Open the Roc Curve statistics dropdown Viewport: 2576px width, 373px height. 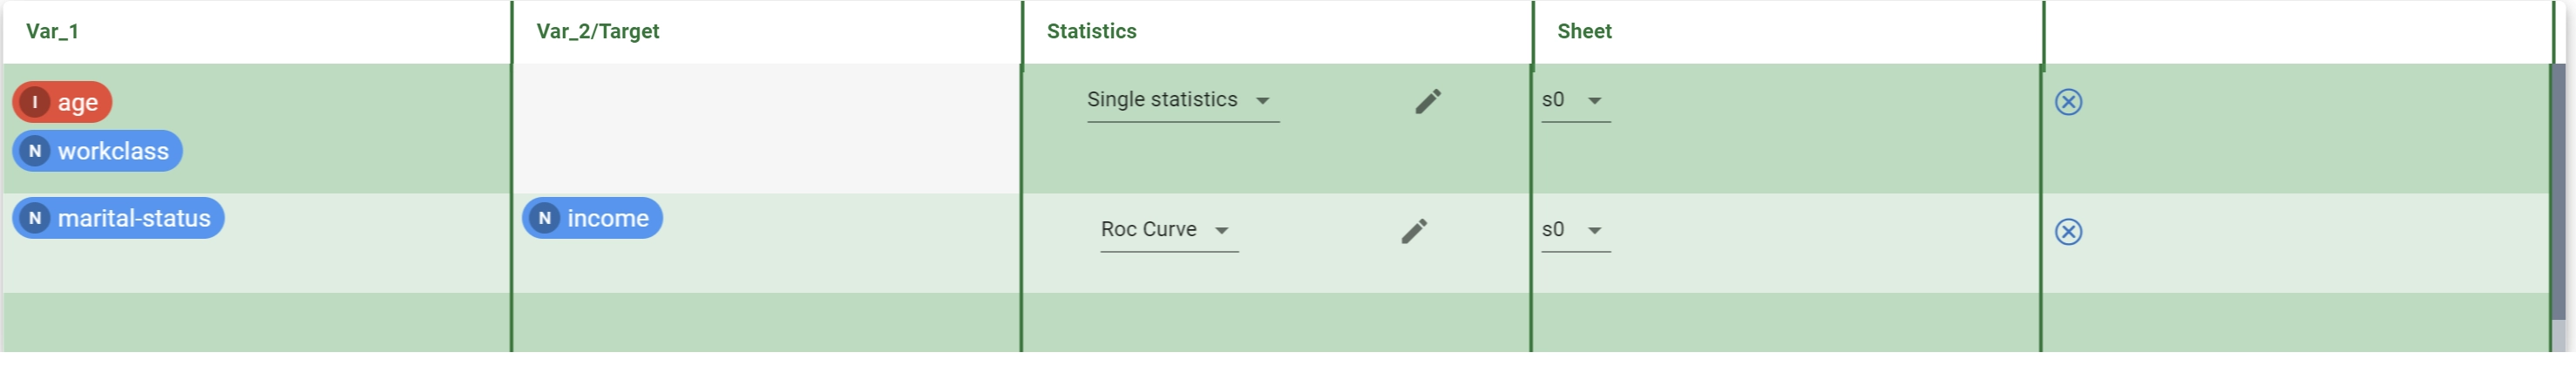point(1169,231)
